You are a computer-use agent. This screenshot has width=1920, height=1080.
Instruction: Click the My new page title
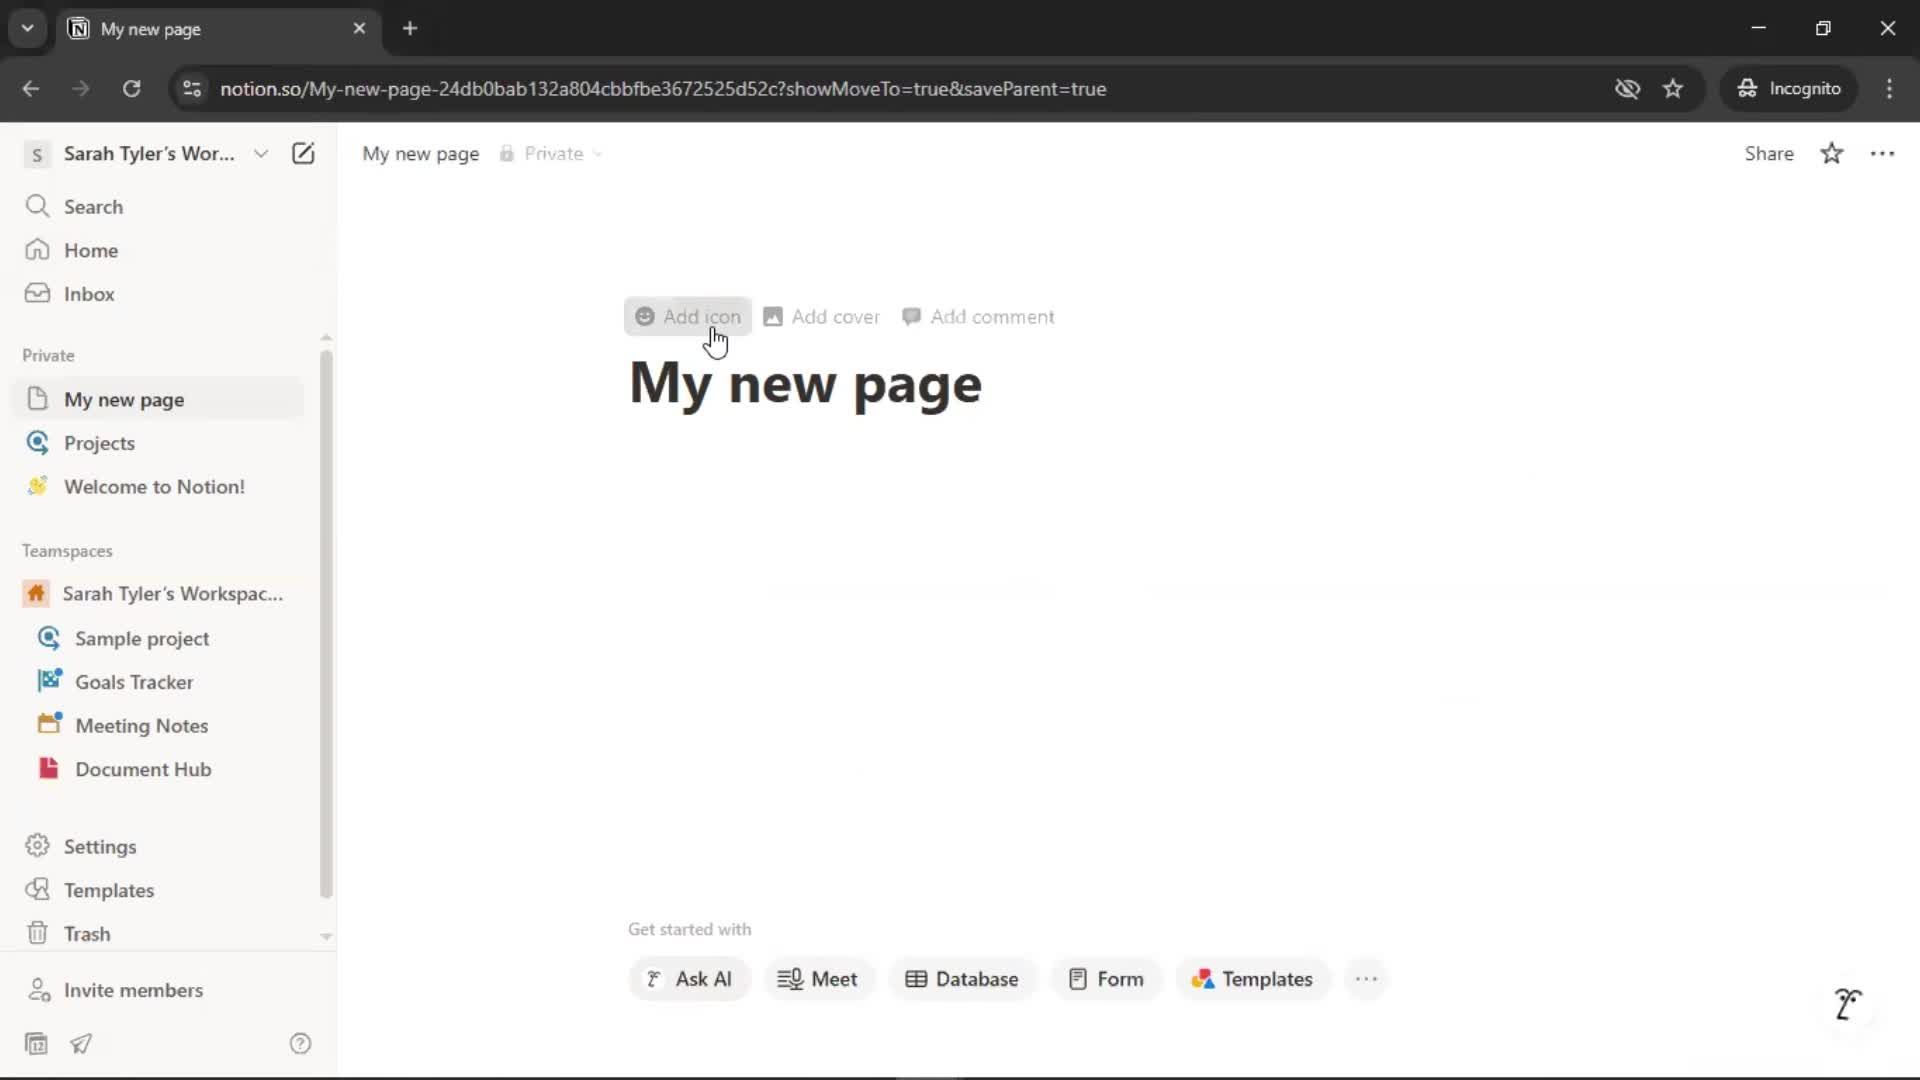tap(806, 383)
